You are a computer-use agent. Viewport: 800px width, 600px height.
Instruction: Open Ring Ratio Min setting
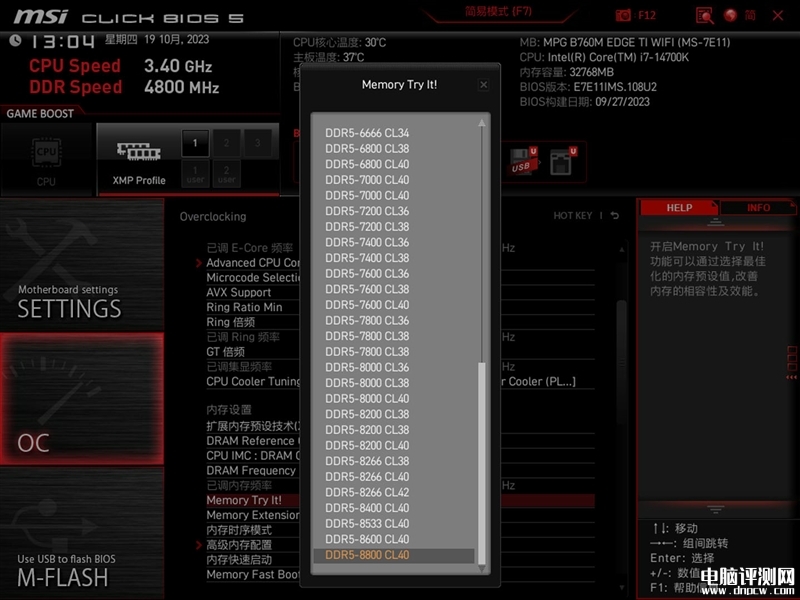pos(244,307)
